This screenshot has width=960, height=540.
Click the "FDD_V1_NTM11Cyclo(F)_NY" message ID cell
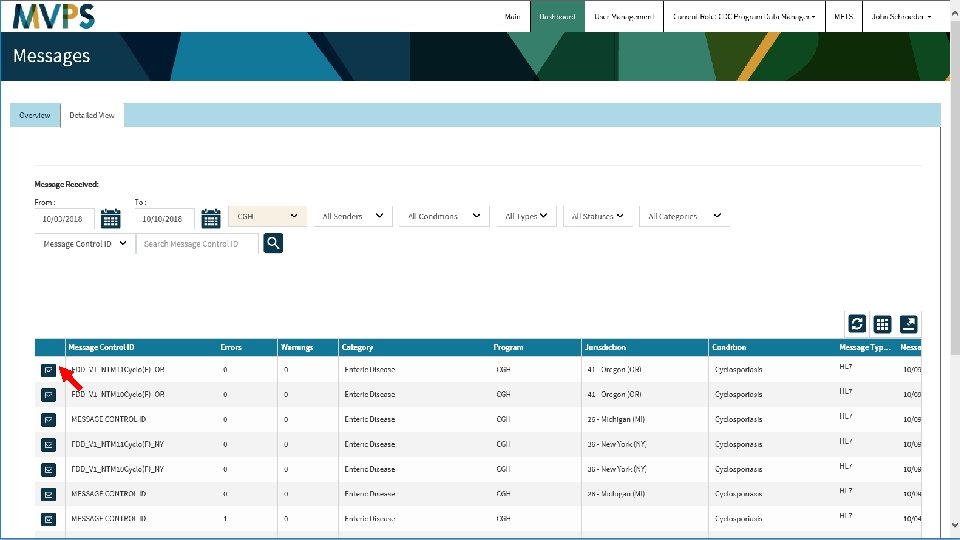[118, 444]
